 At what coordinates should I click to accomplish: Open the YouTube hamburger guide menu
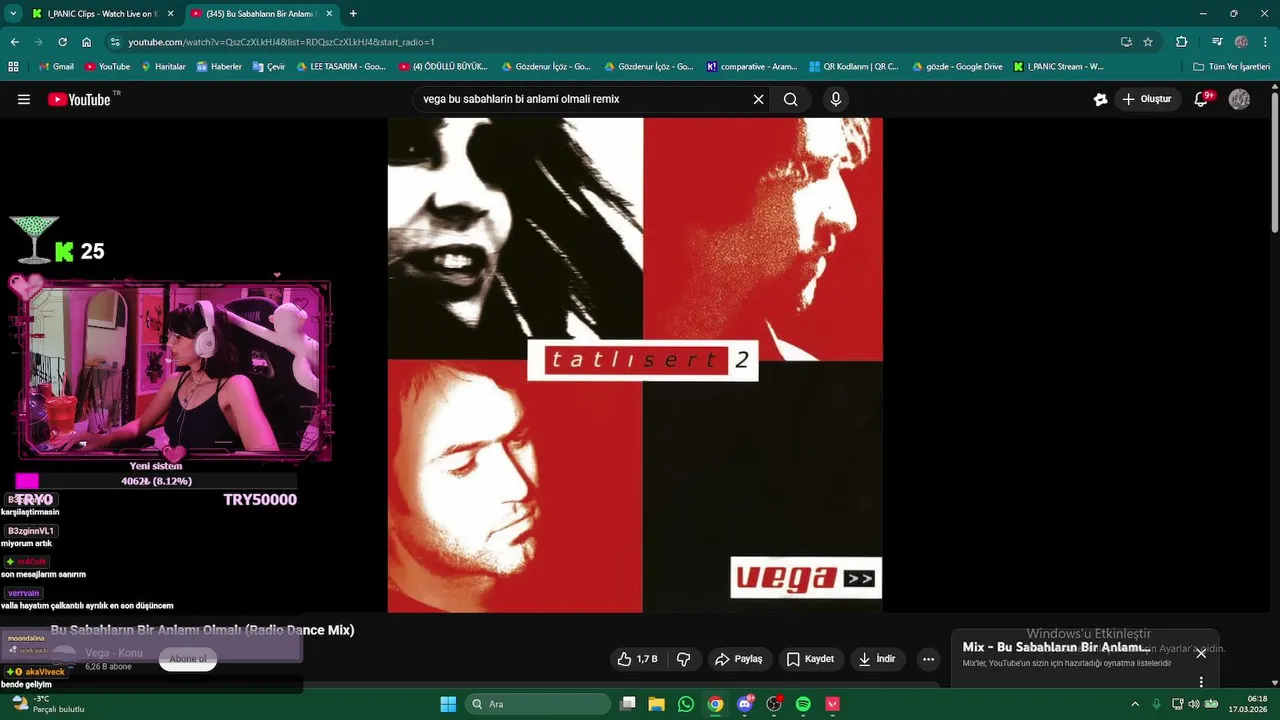pos(24,99)
